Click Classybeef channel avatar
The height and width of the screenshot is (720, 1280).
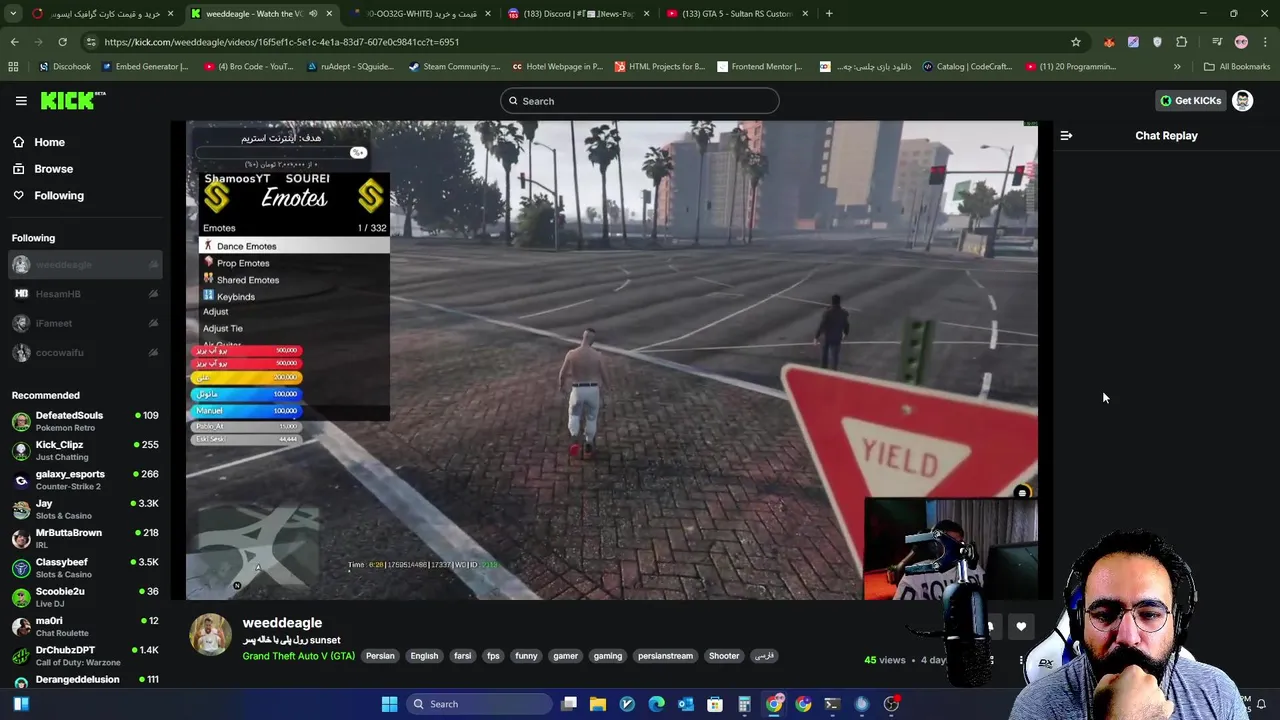[x=21, y=568]
